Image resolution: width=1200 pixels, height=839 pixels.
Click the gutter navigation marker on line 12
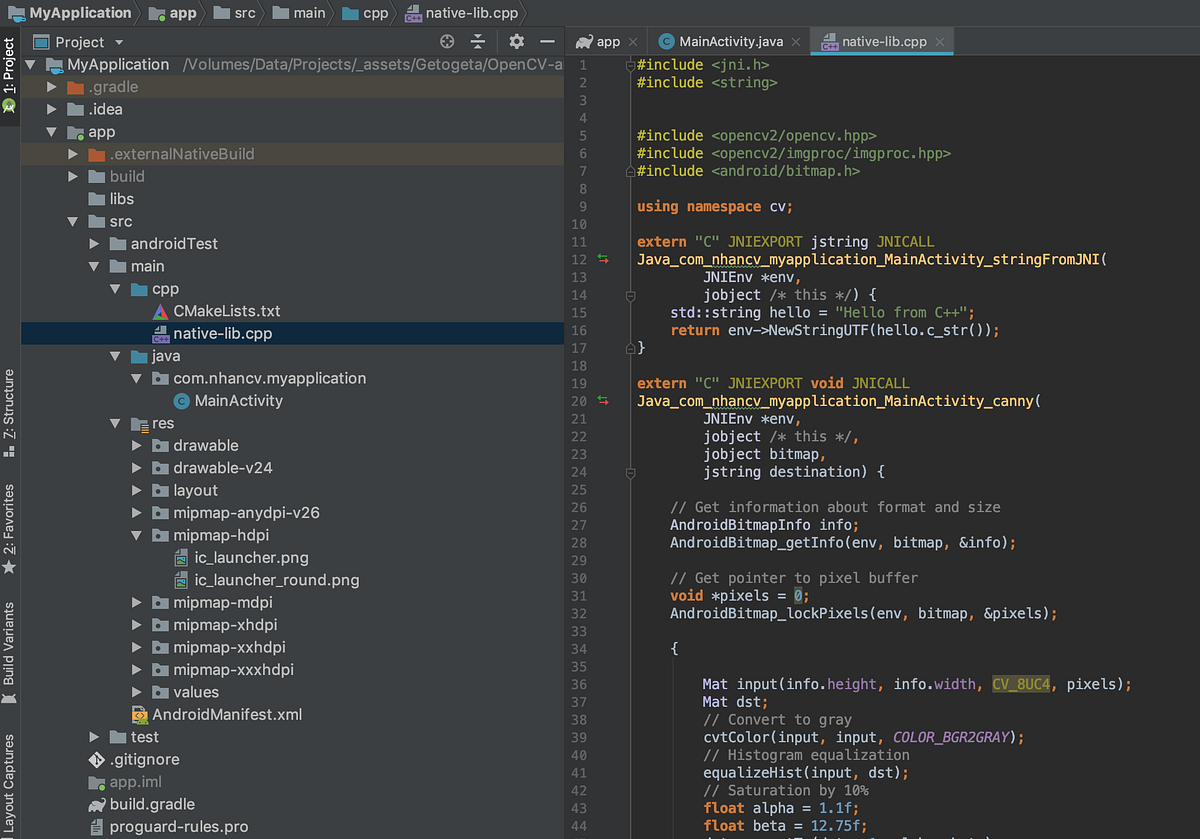603,259
